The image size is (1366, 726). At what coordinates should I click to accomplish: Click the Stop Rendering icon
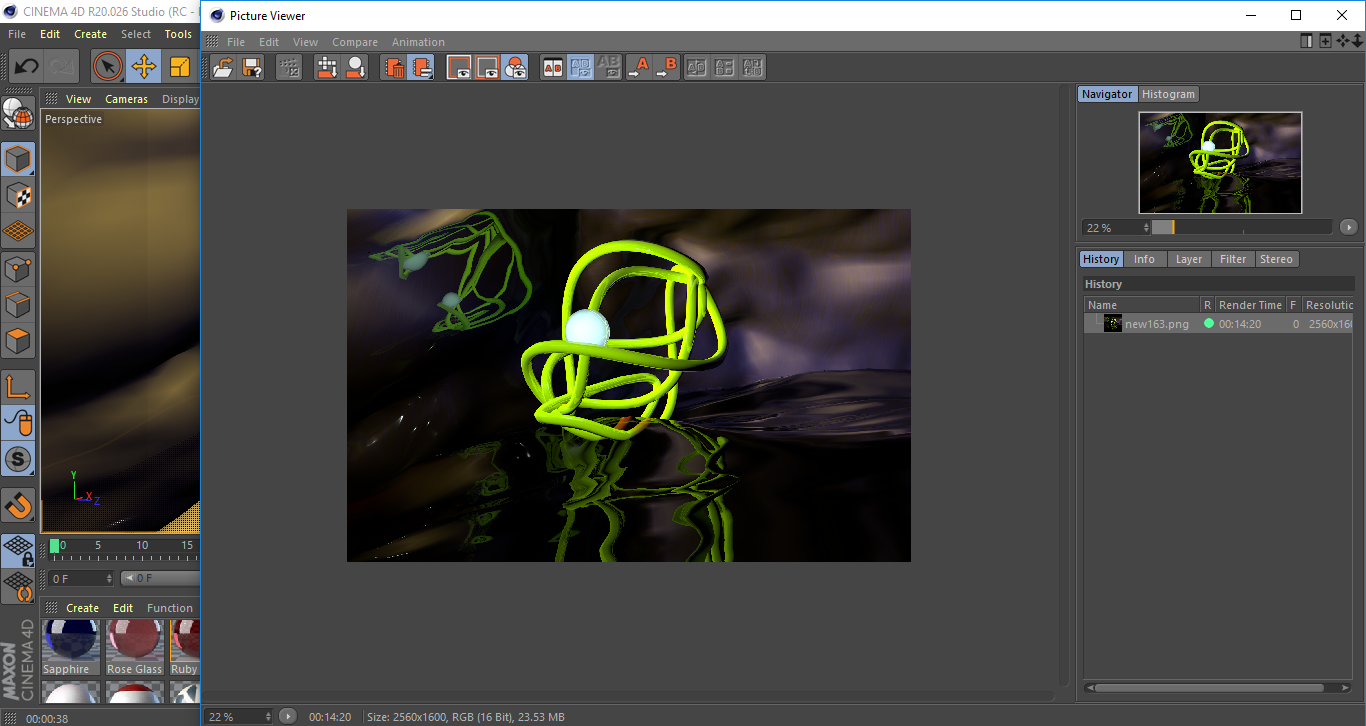click(x=289, y=67)
